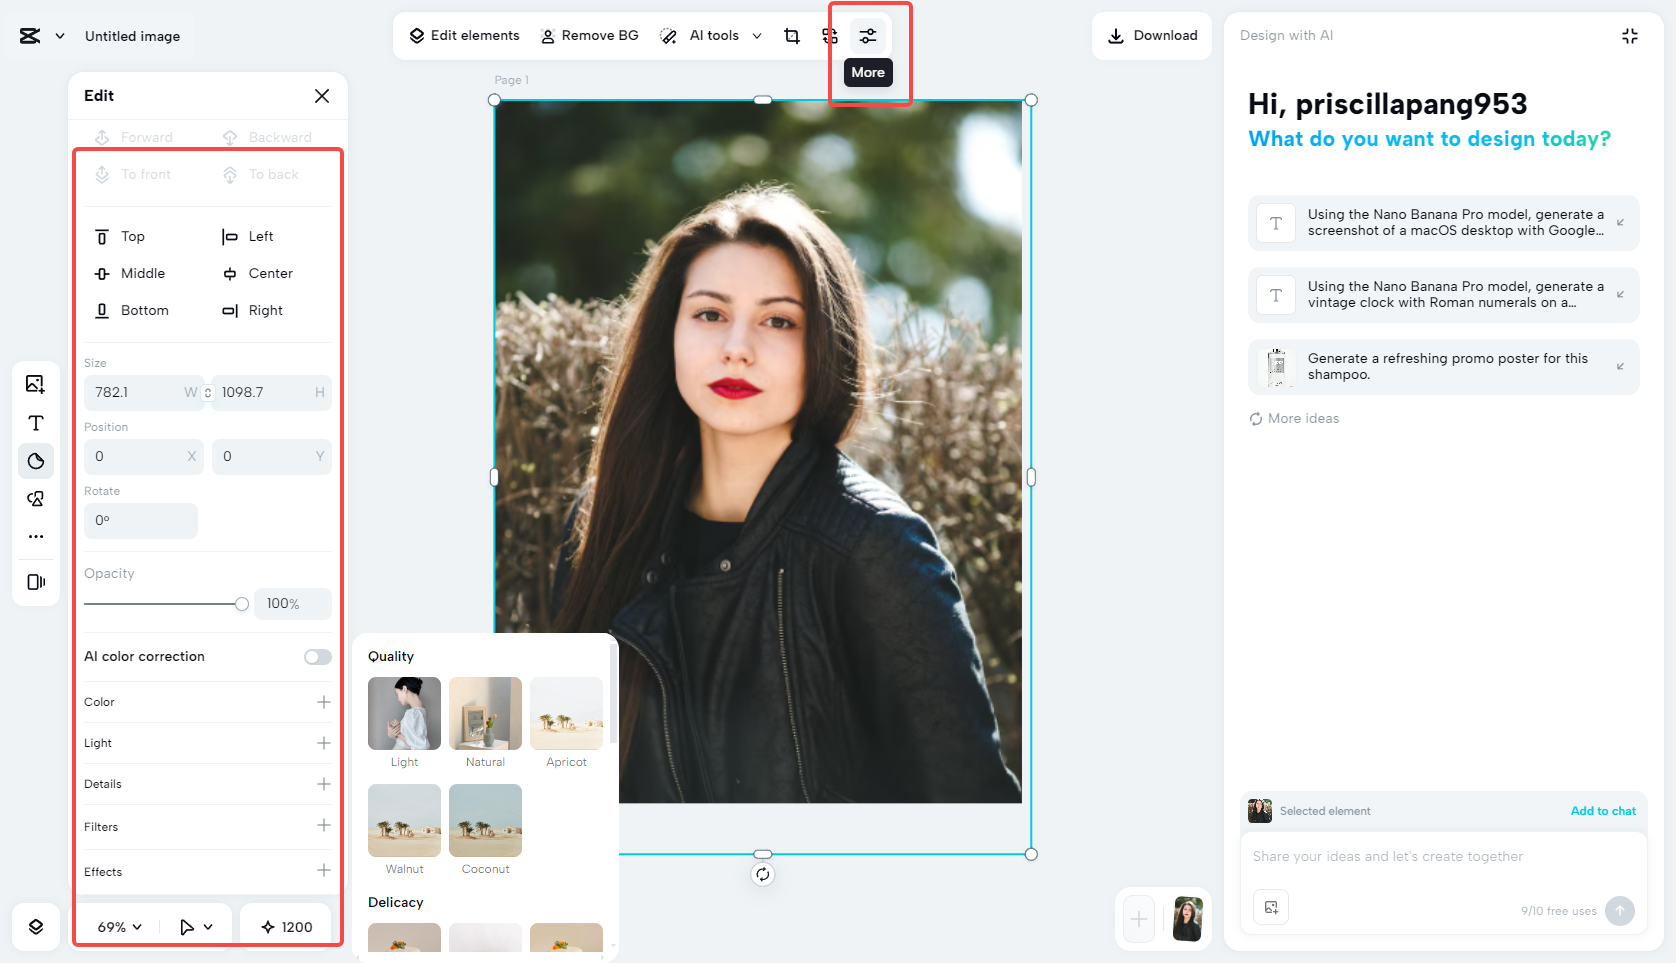Click Edit elements in top toolbar

(464, 36)
